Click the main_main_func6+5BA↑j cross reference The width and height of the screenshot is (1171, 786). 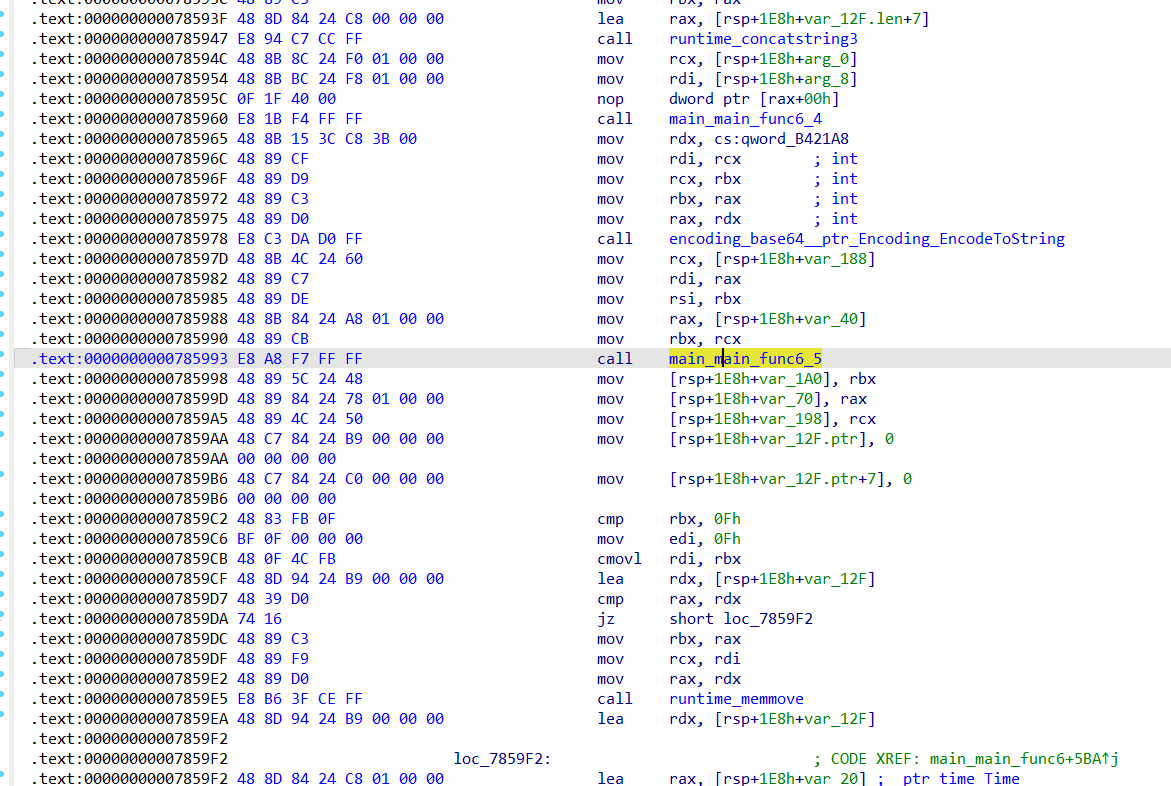click(x=1024, y=759)
